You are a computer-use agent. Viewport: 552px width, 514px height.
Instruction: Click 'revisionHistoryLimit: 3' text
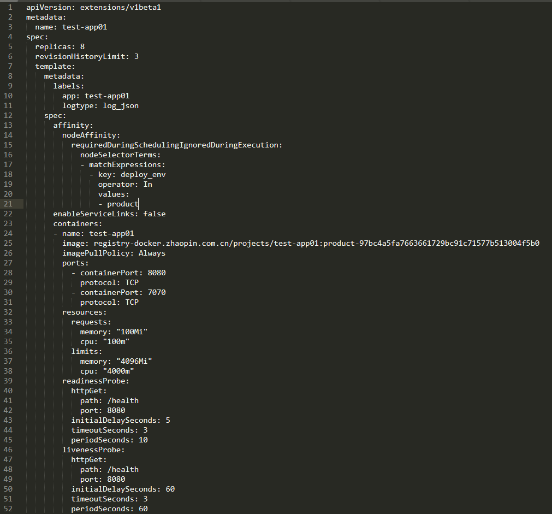[x=87, y=56]
